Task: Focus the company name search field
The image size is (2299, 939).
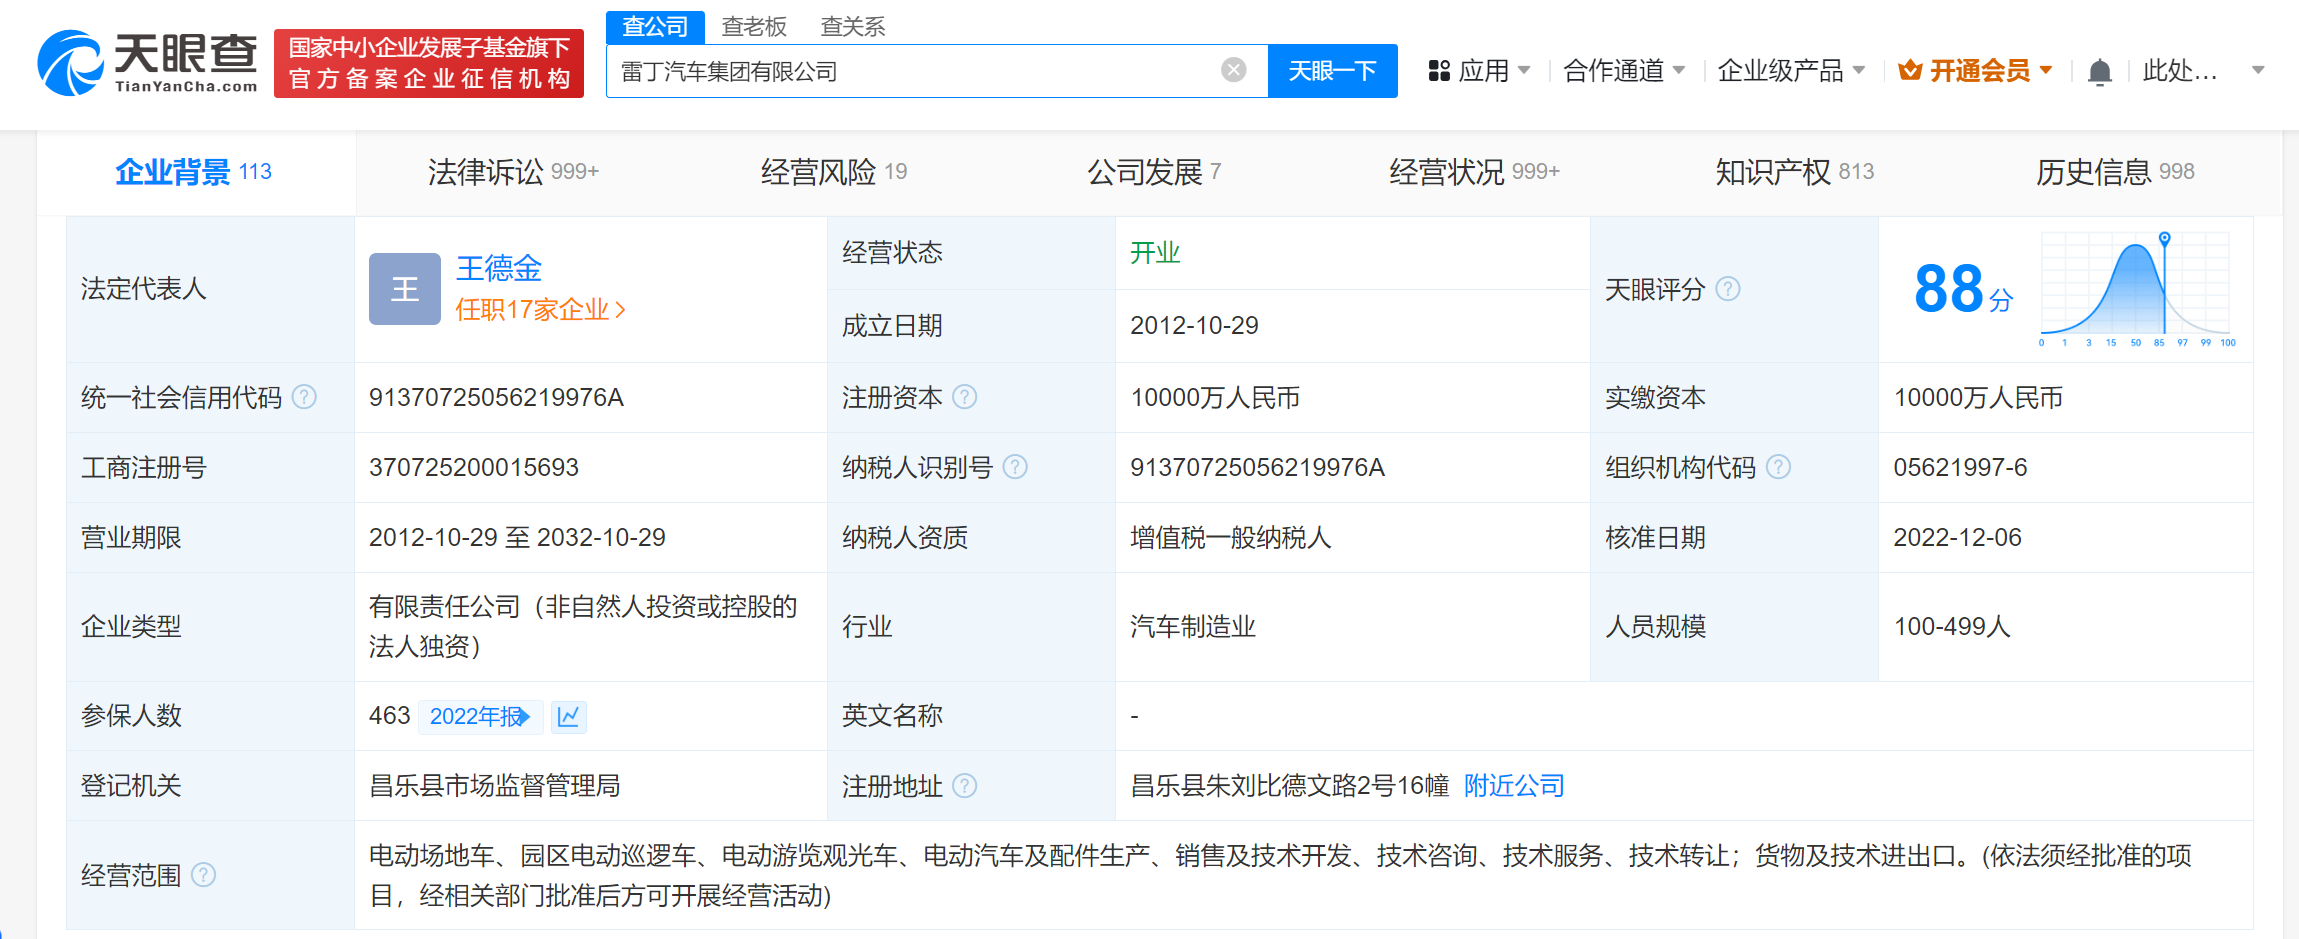Action: (910, 71)
